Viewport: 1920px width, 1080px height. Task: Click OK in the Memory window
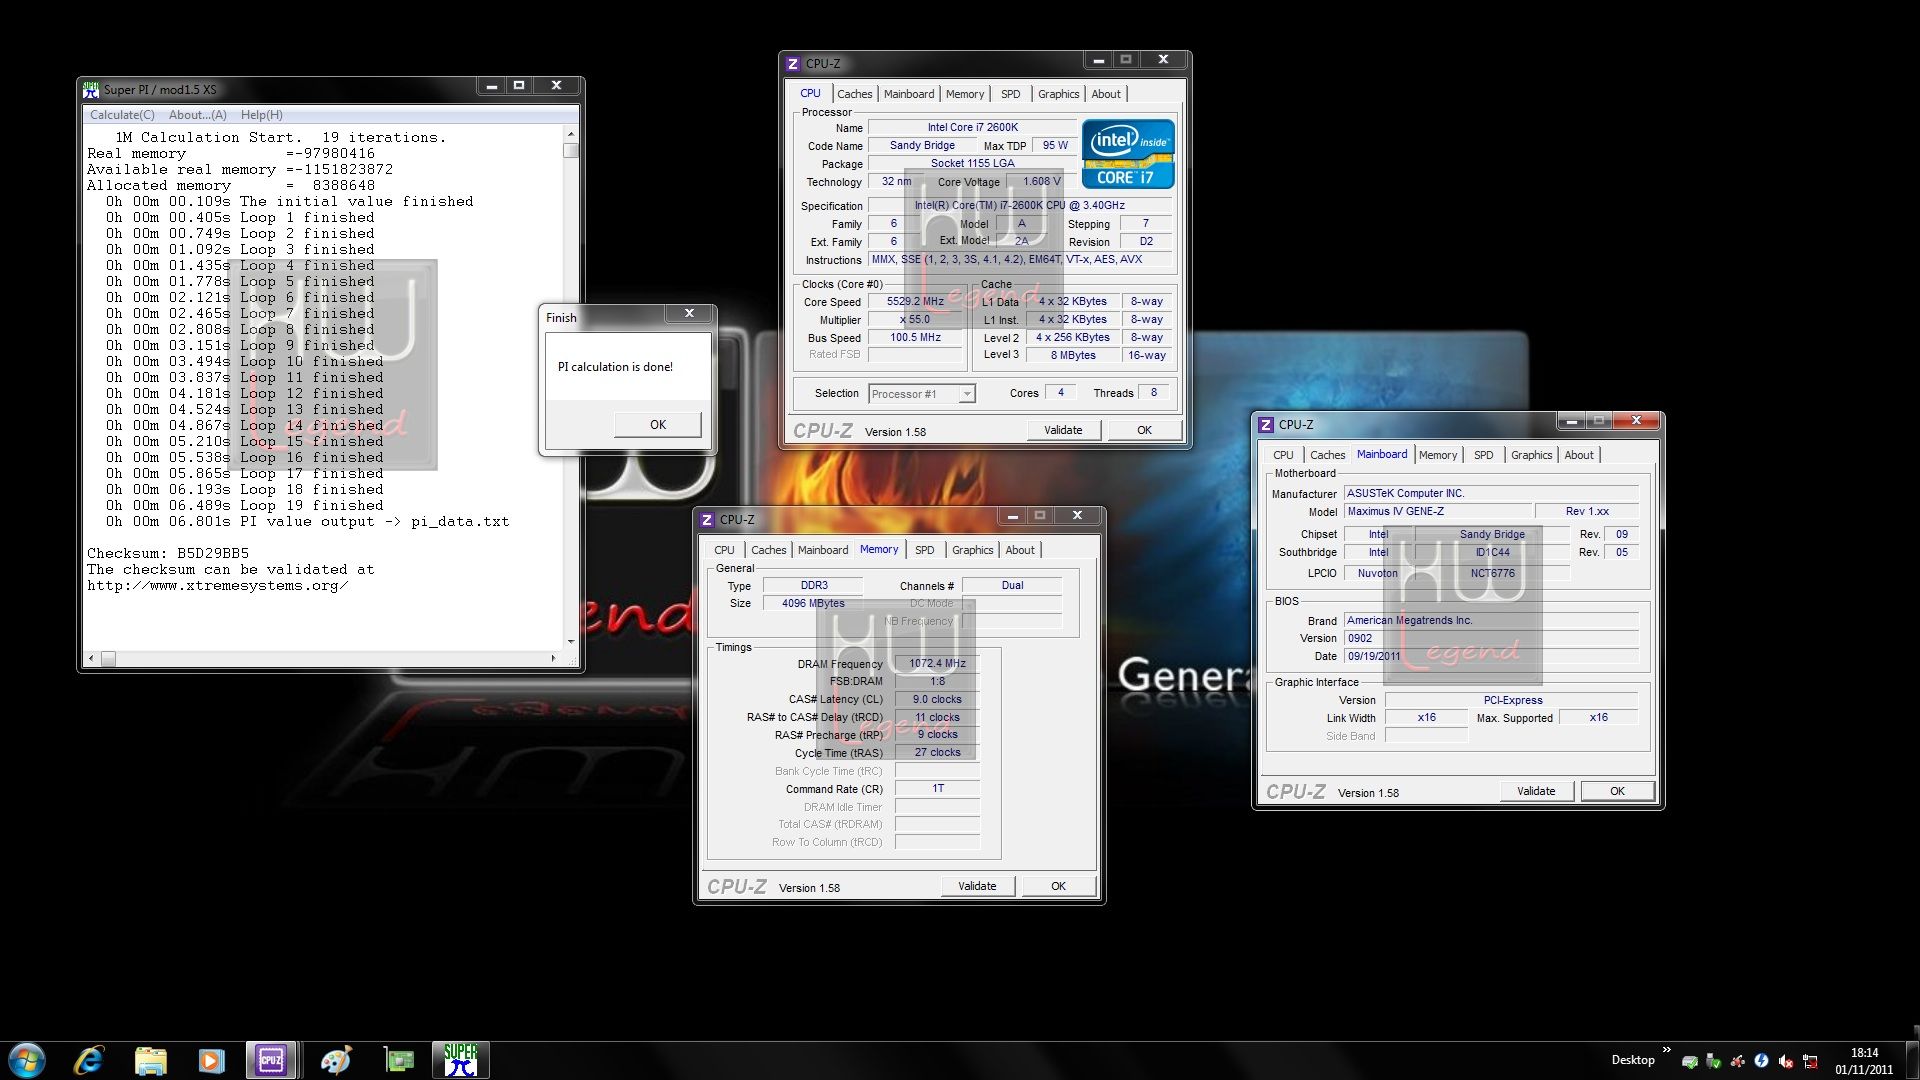pos(1058,886)
